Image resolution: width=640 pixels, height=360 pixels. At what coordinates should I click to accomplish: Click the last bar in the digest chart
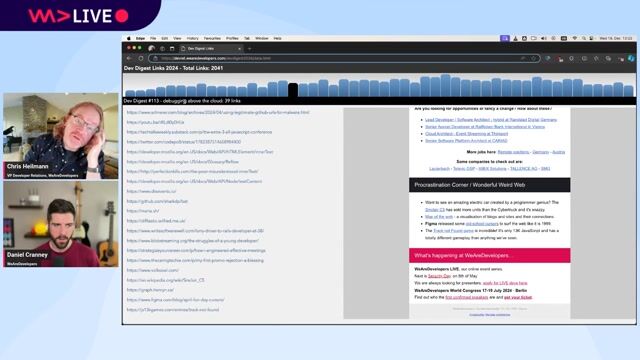click(629, 91)
